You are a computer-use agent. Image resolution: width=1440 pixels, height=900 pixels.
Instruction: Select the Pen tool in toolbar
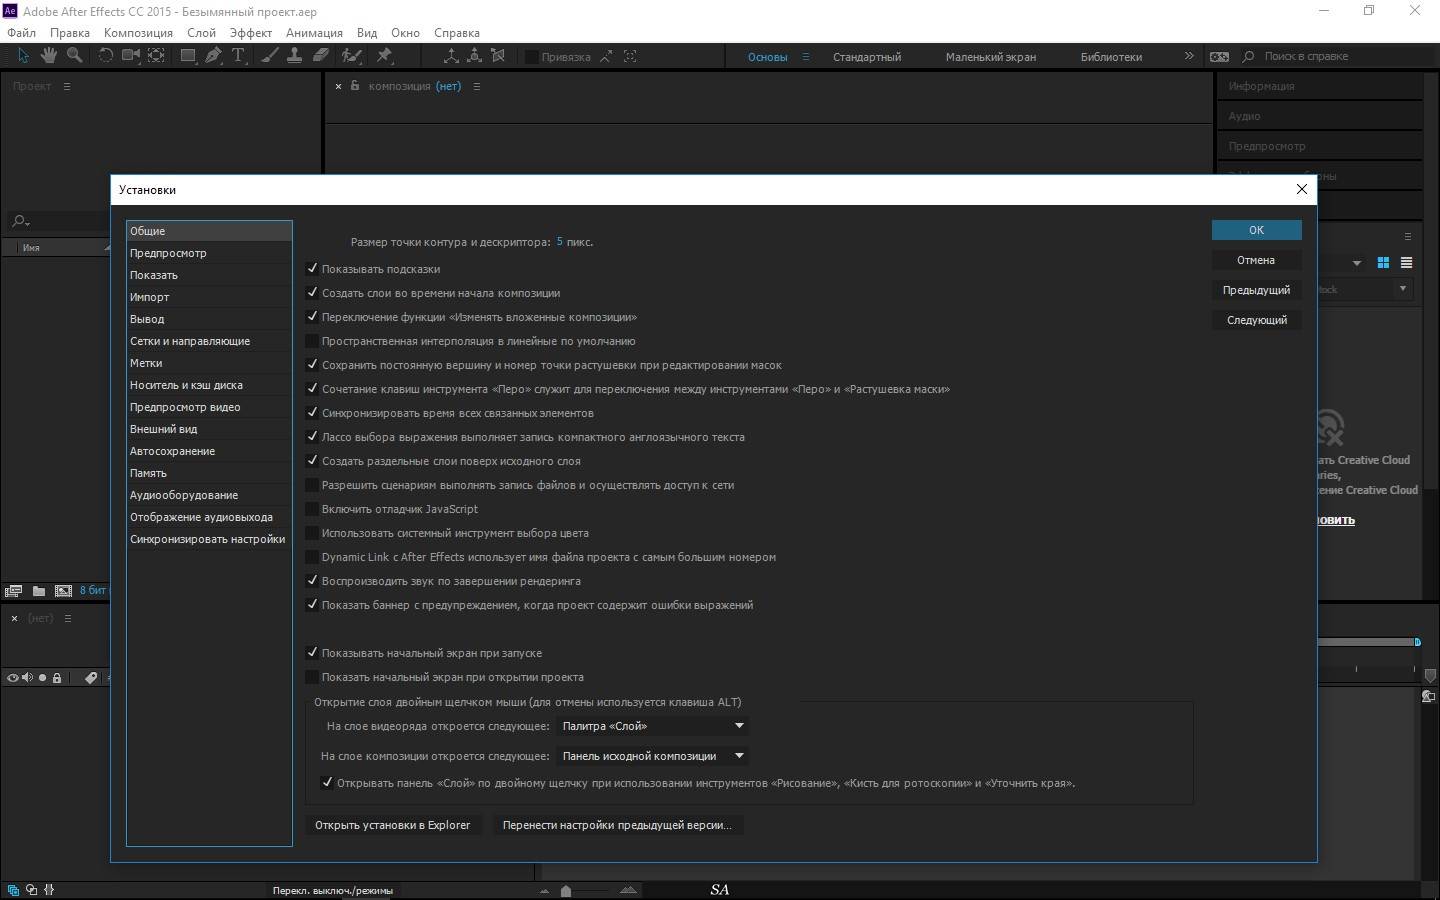(x=213, y=56)
